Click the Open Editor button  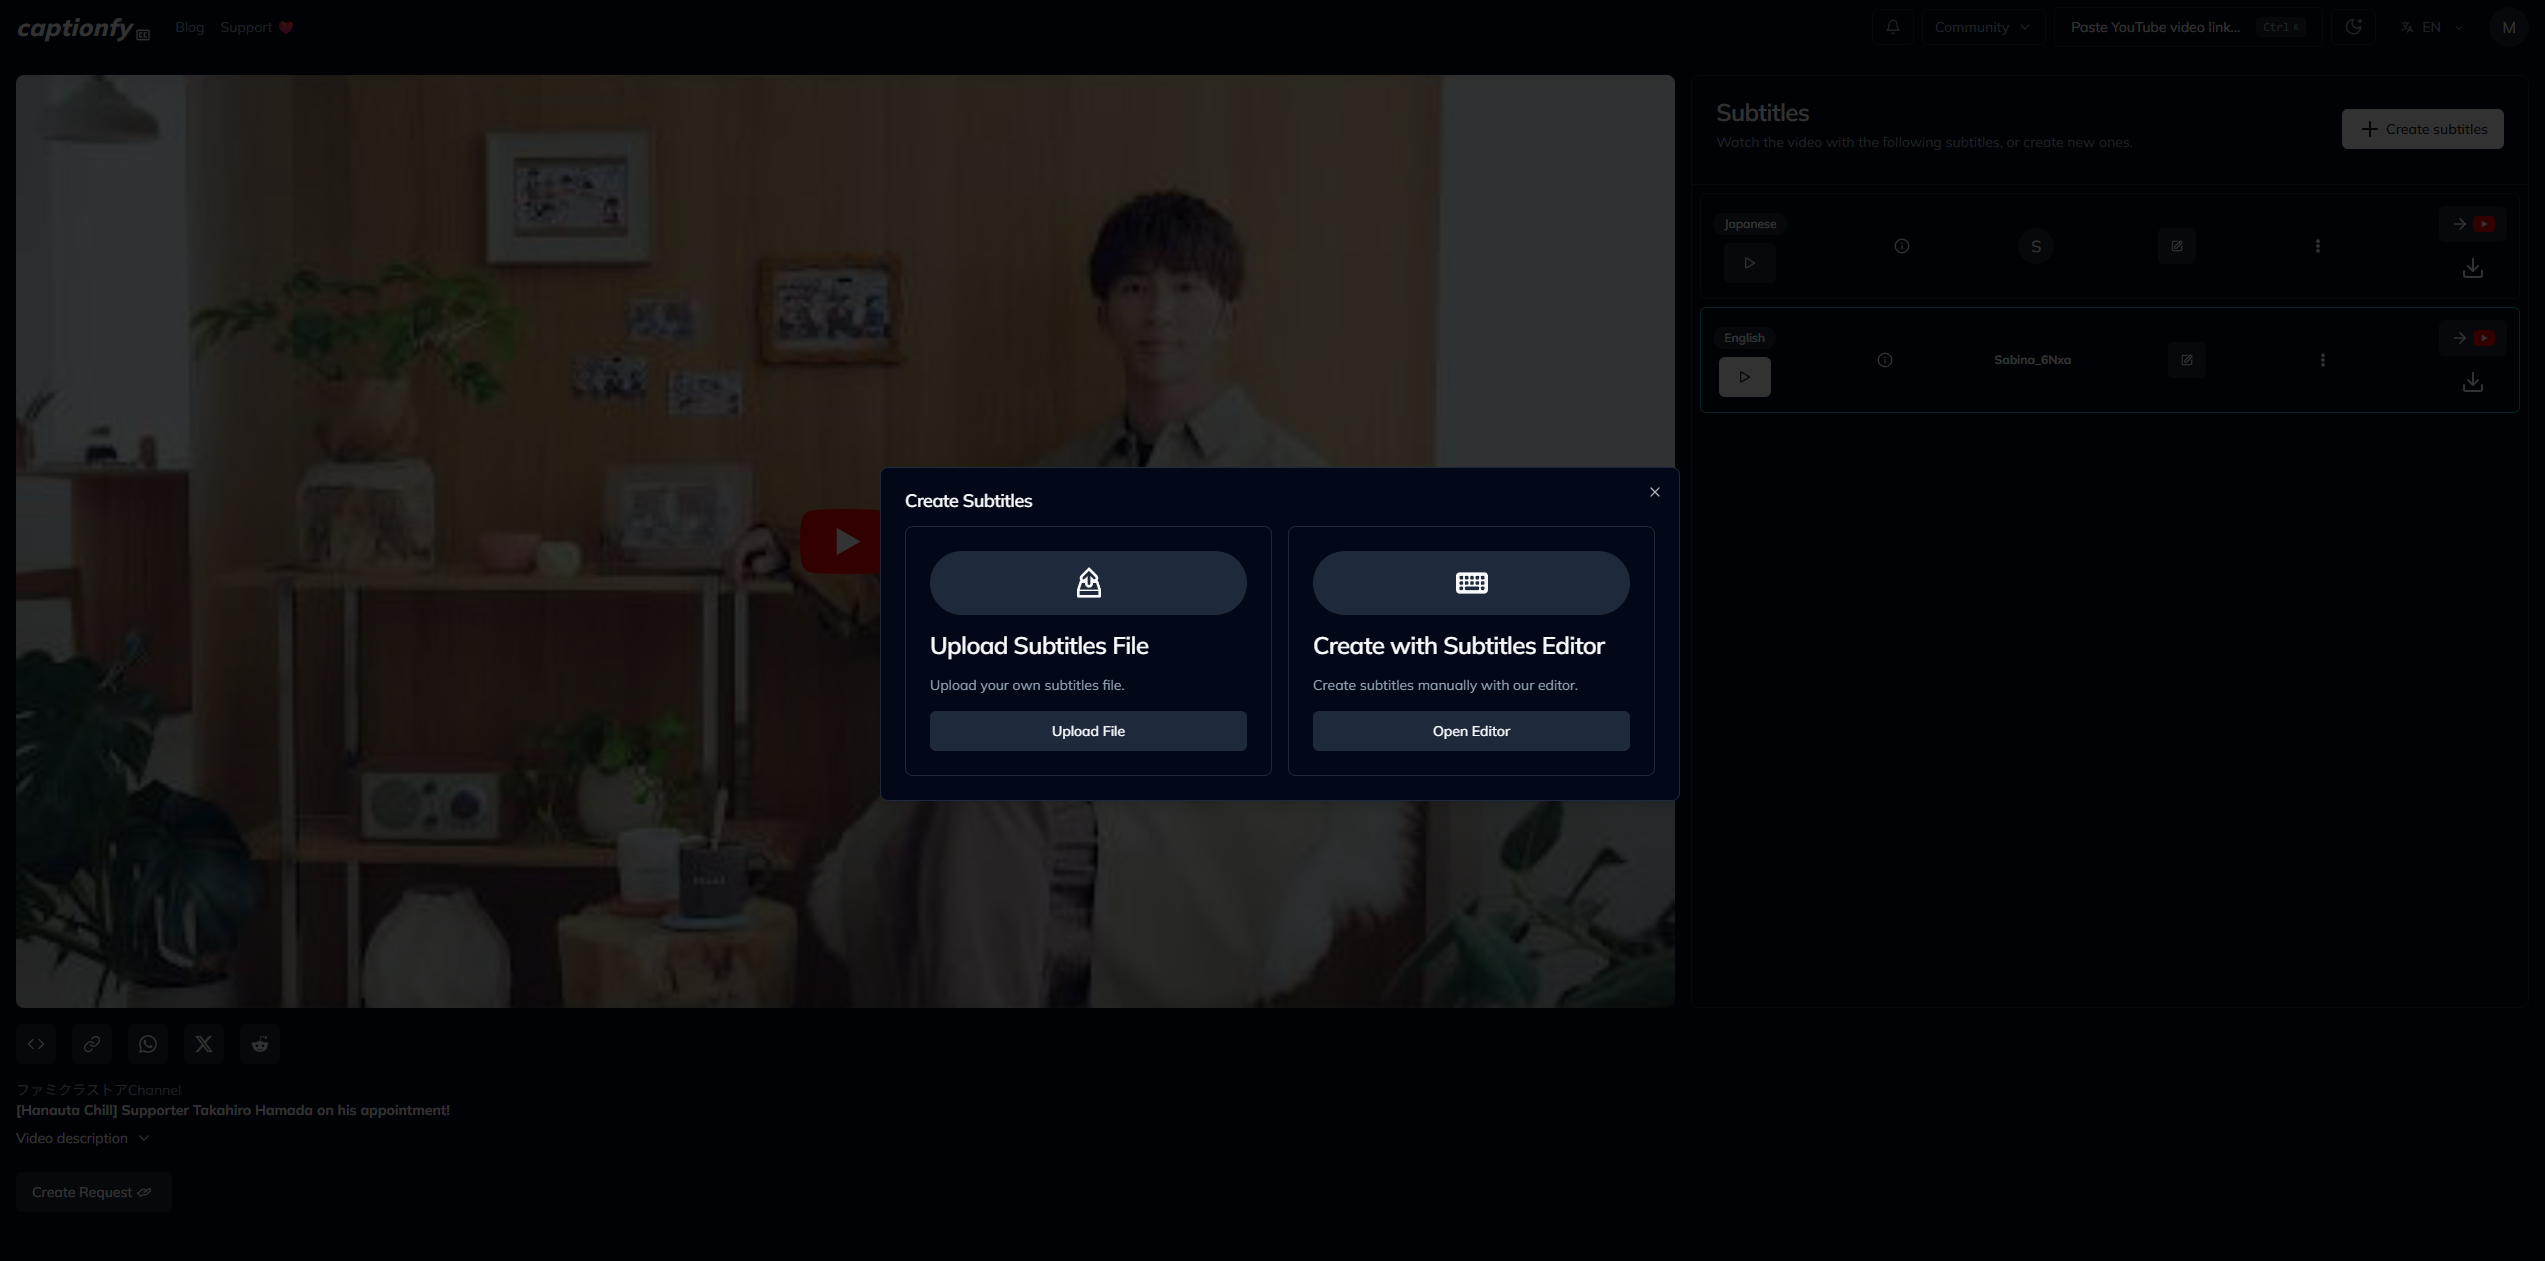[1470, 731]
